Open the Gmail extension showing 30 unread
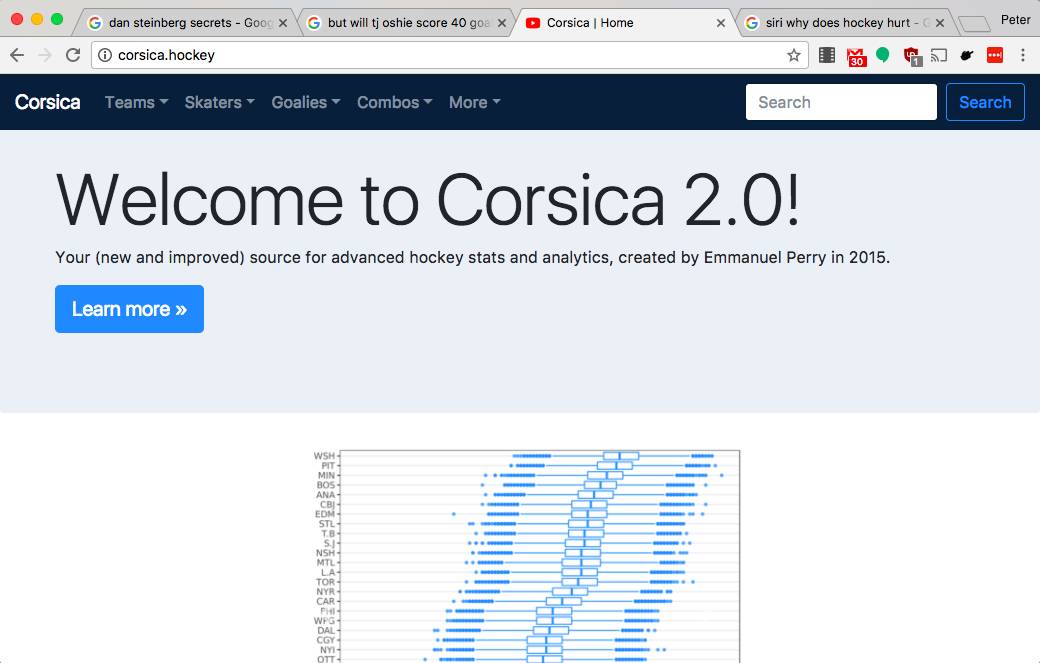 856,57
